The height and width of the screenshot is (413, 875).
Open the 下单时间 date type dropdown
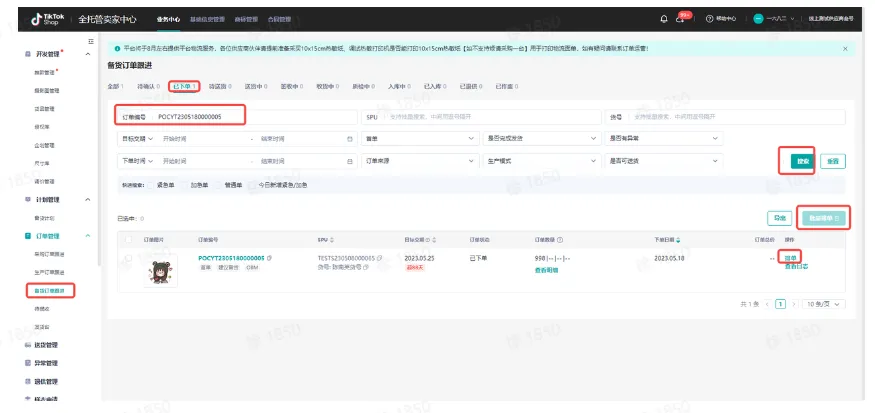pos(137,161)
